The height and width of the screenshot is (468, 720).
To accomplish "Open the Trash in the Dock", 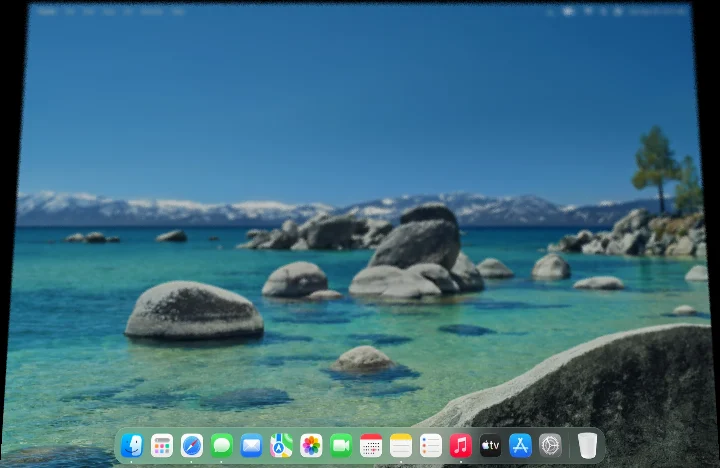I will [x=587, y=445].
